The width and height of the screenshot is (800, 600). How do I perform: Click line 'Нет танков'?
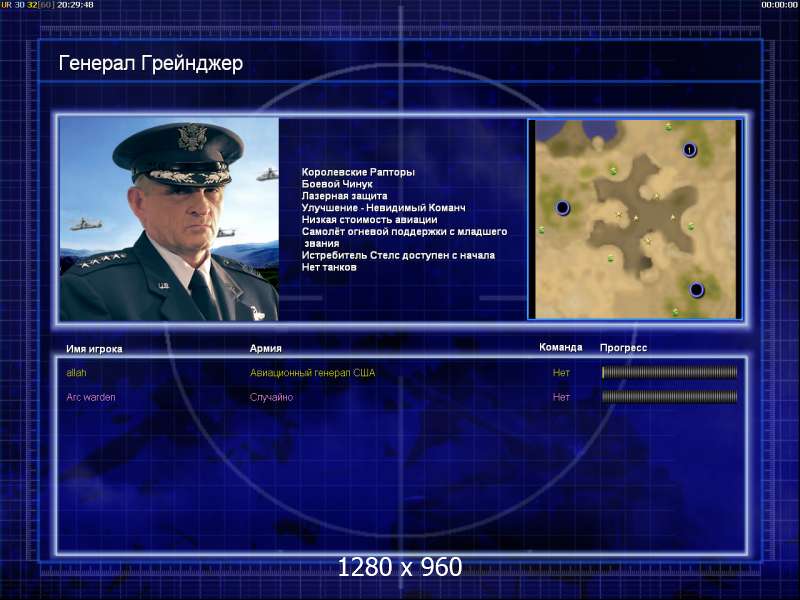(x=329, y=267)
